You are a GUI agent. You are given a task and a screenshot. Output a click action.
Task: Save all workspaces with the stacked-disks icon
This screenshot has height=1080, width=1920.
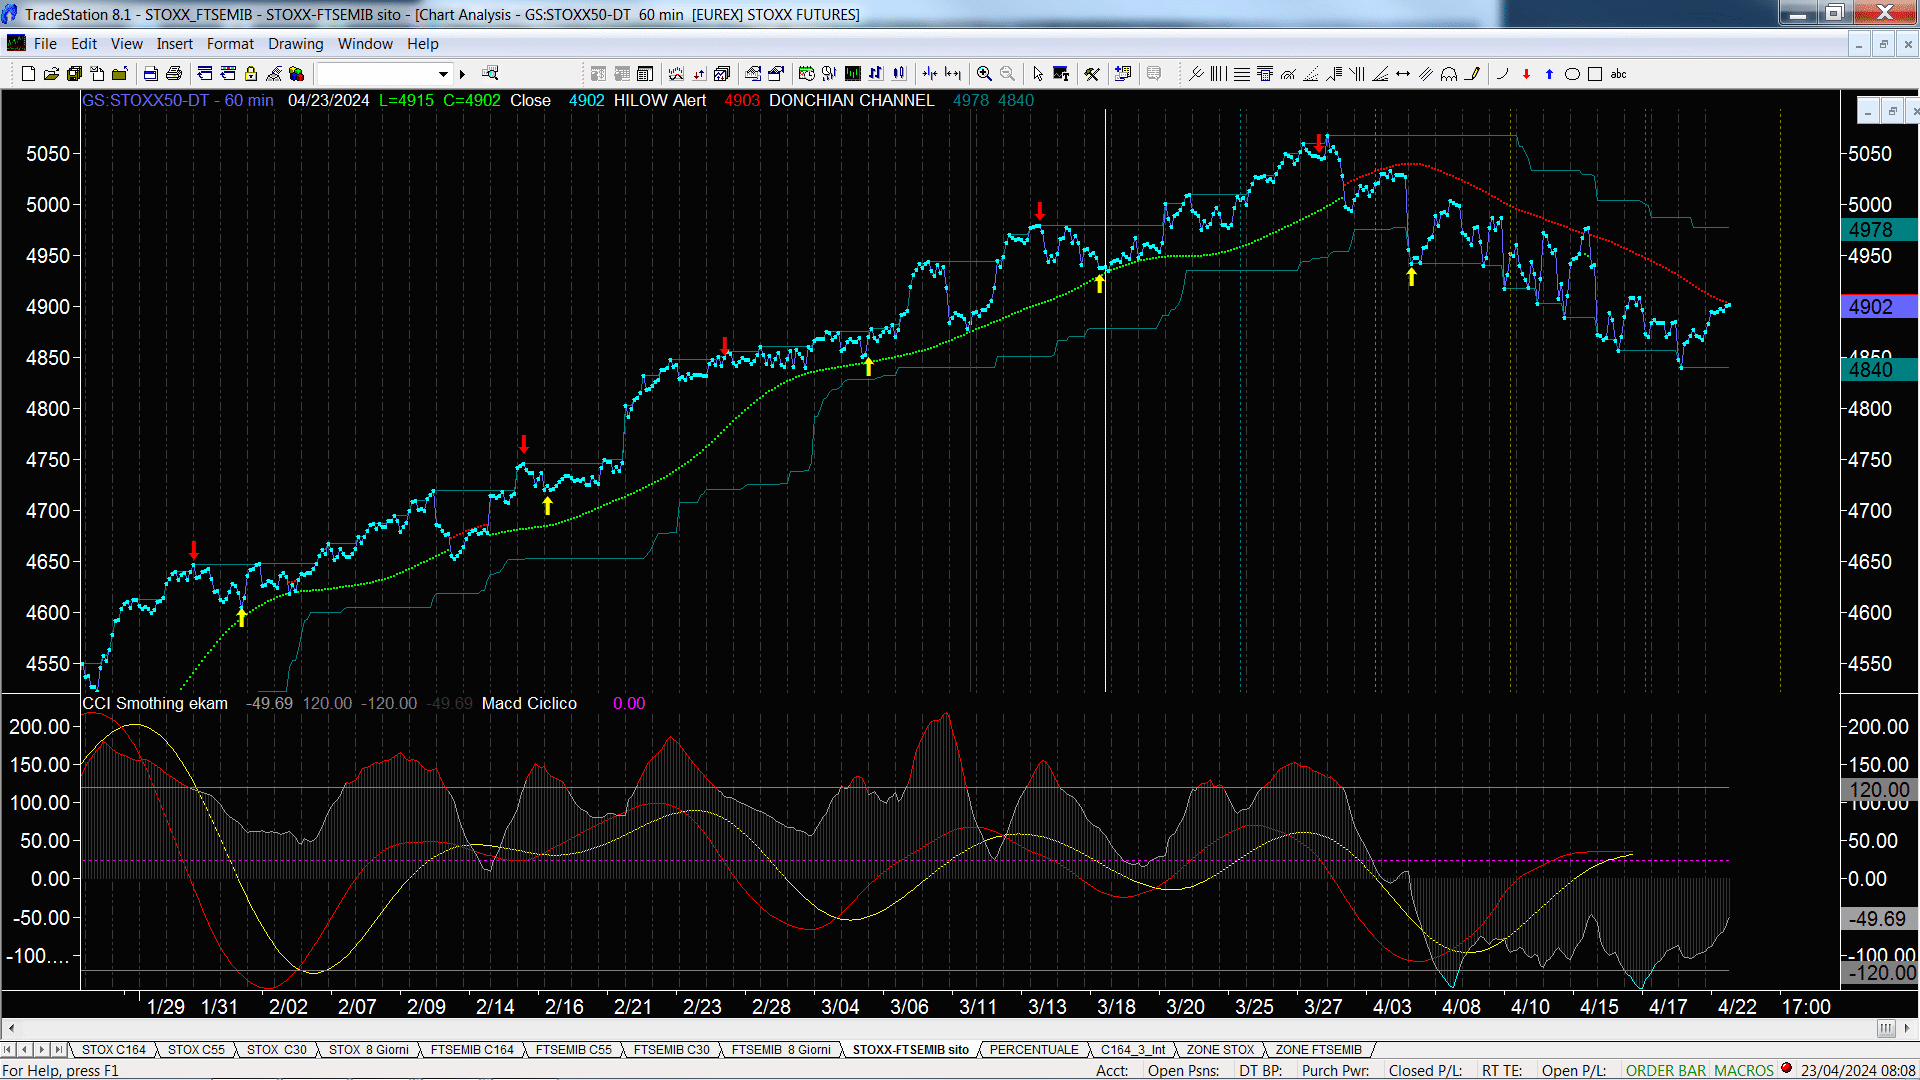pos(74,74)
